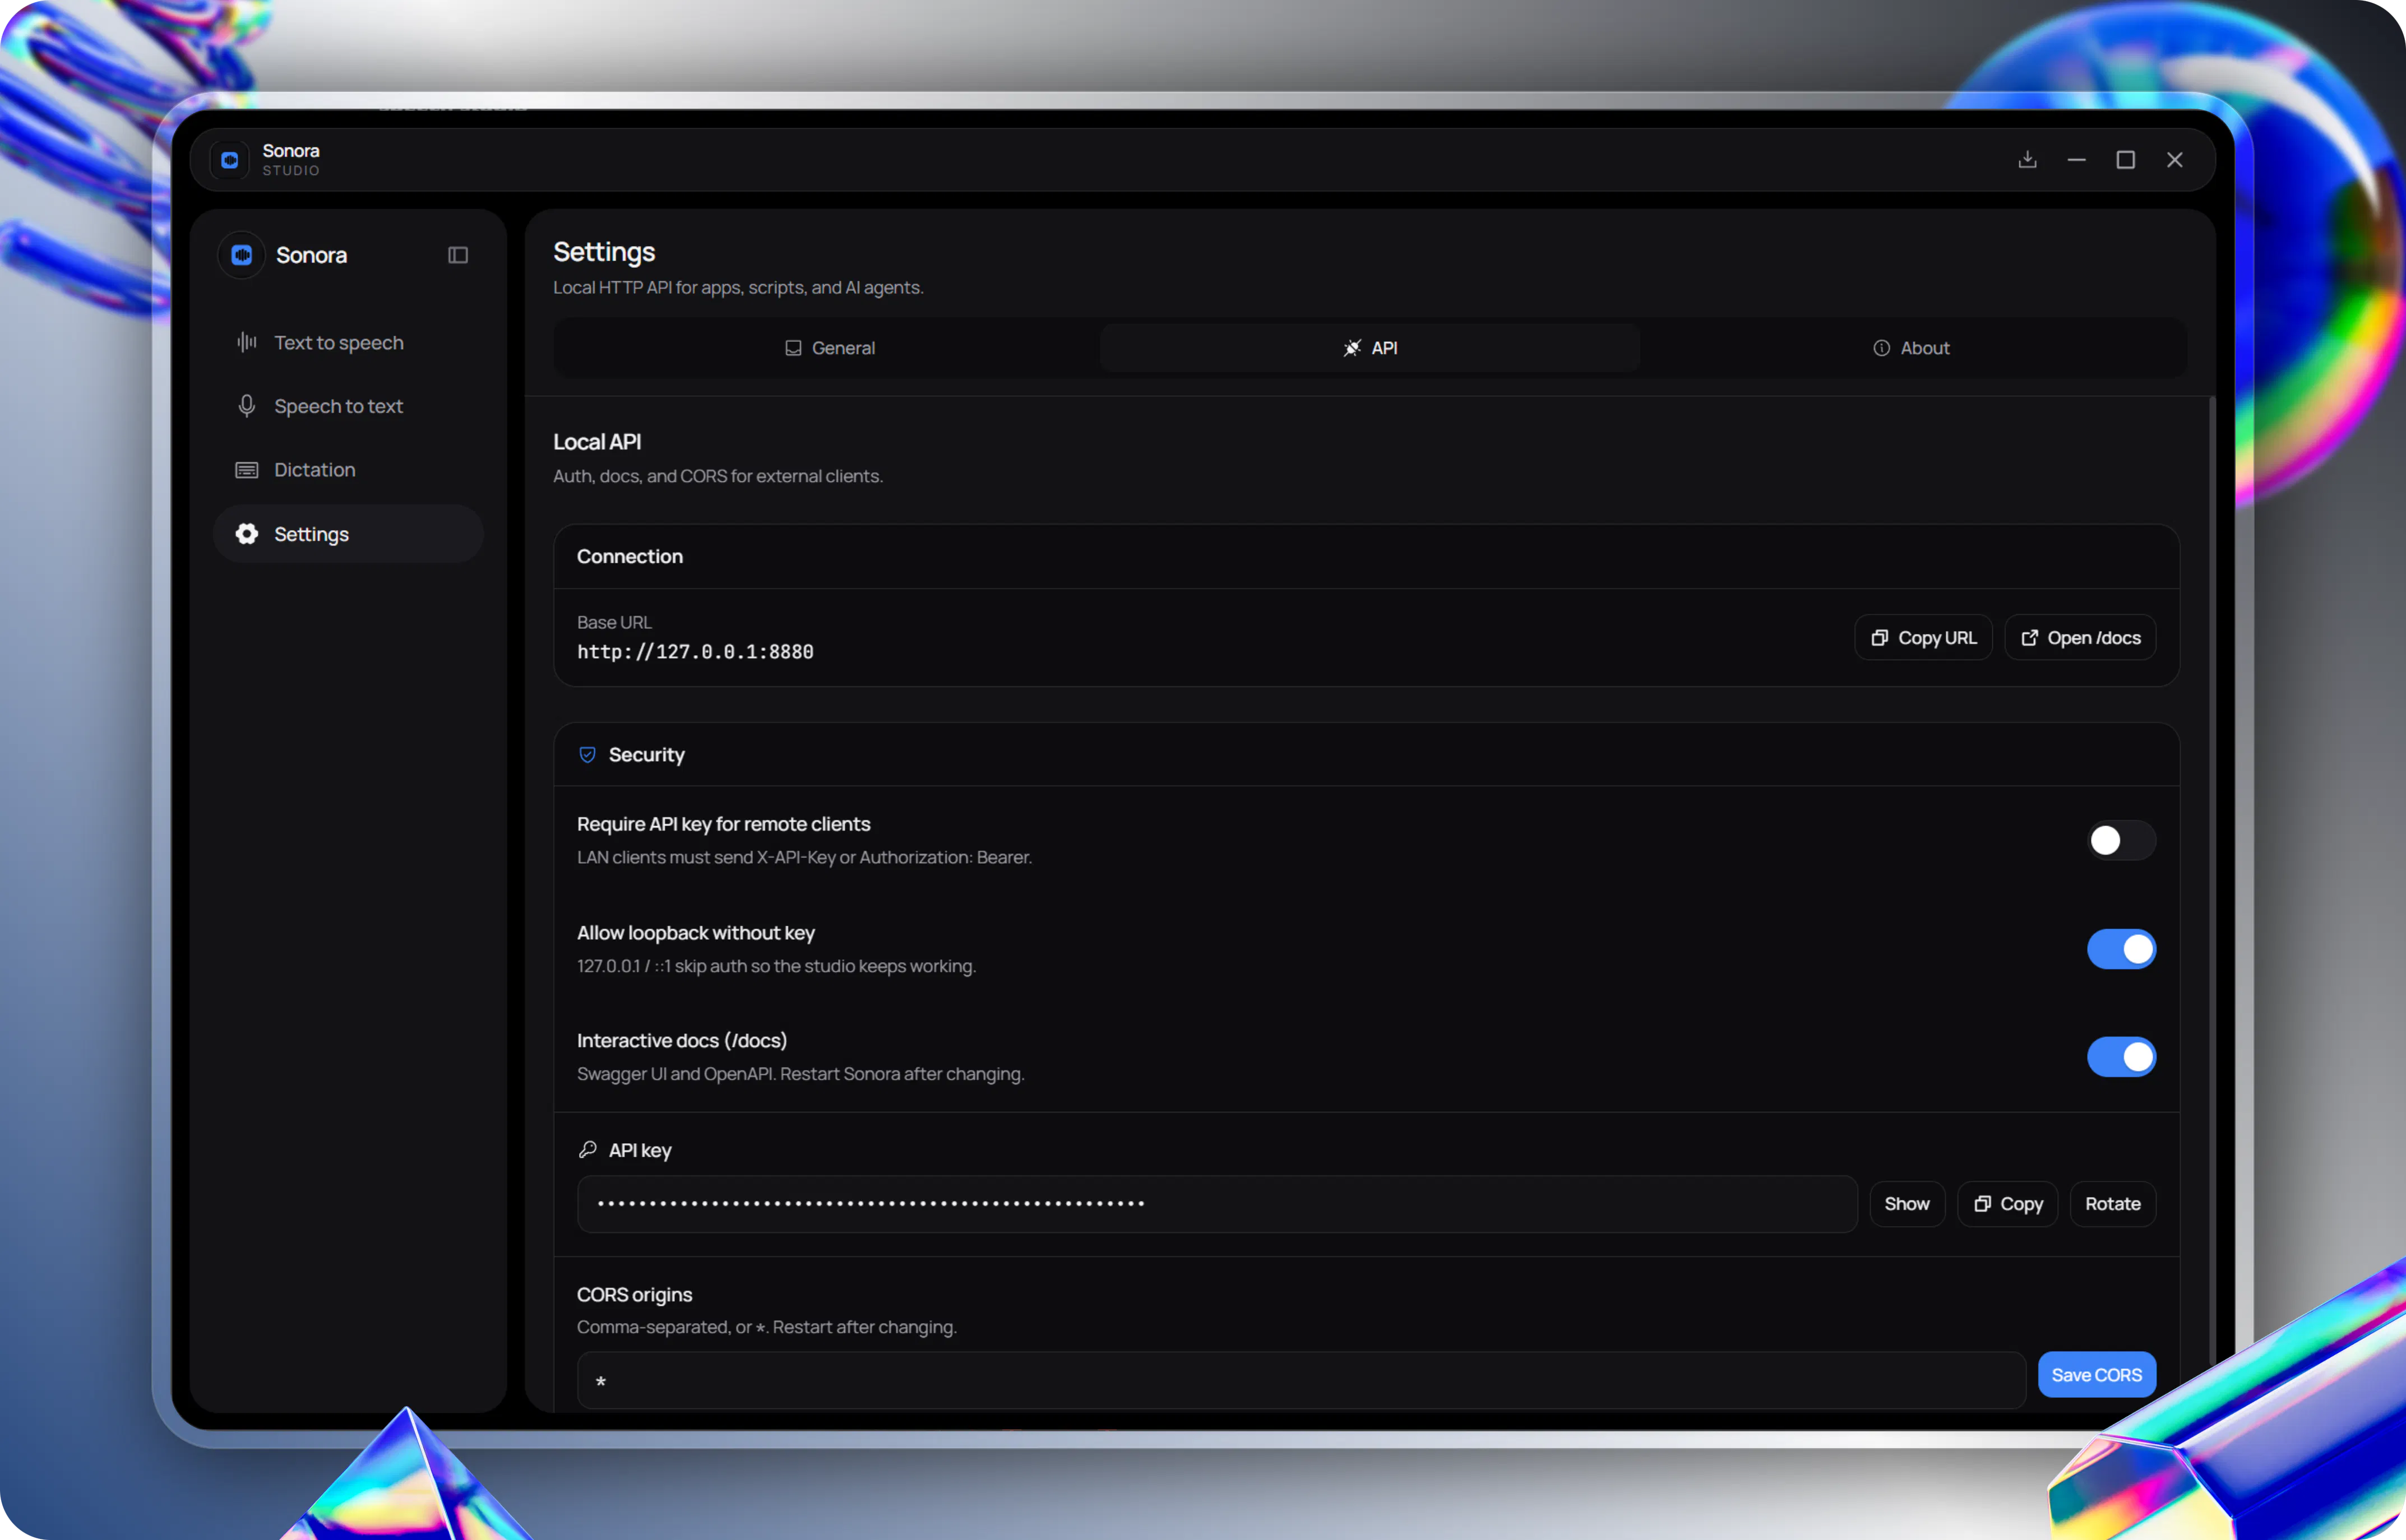Disable Allow loopback without key
The height and width of the screenshot is (1540, 2406).
pos(2121,949)
